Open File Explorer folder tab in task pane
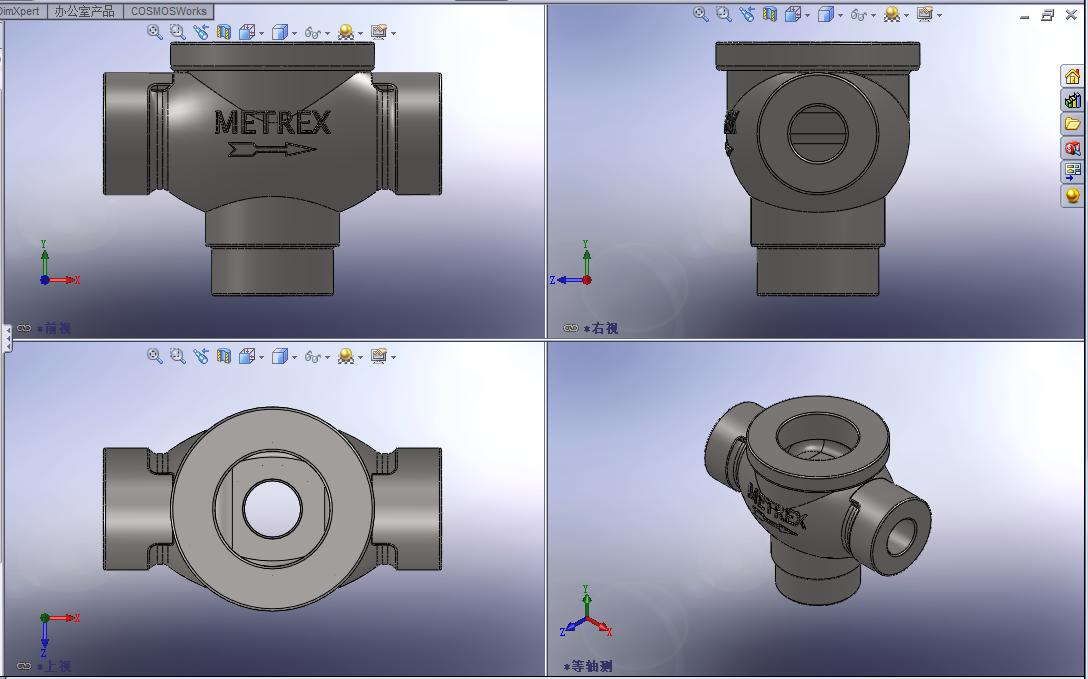 (x=1072, y=123)
